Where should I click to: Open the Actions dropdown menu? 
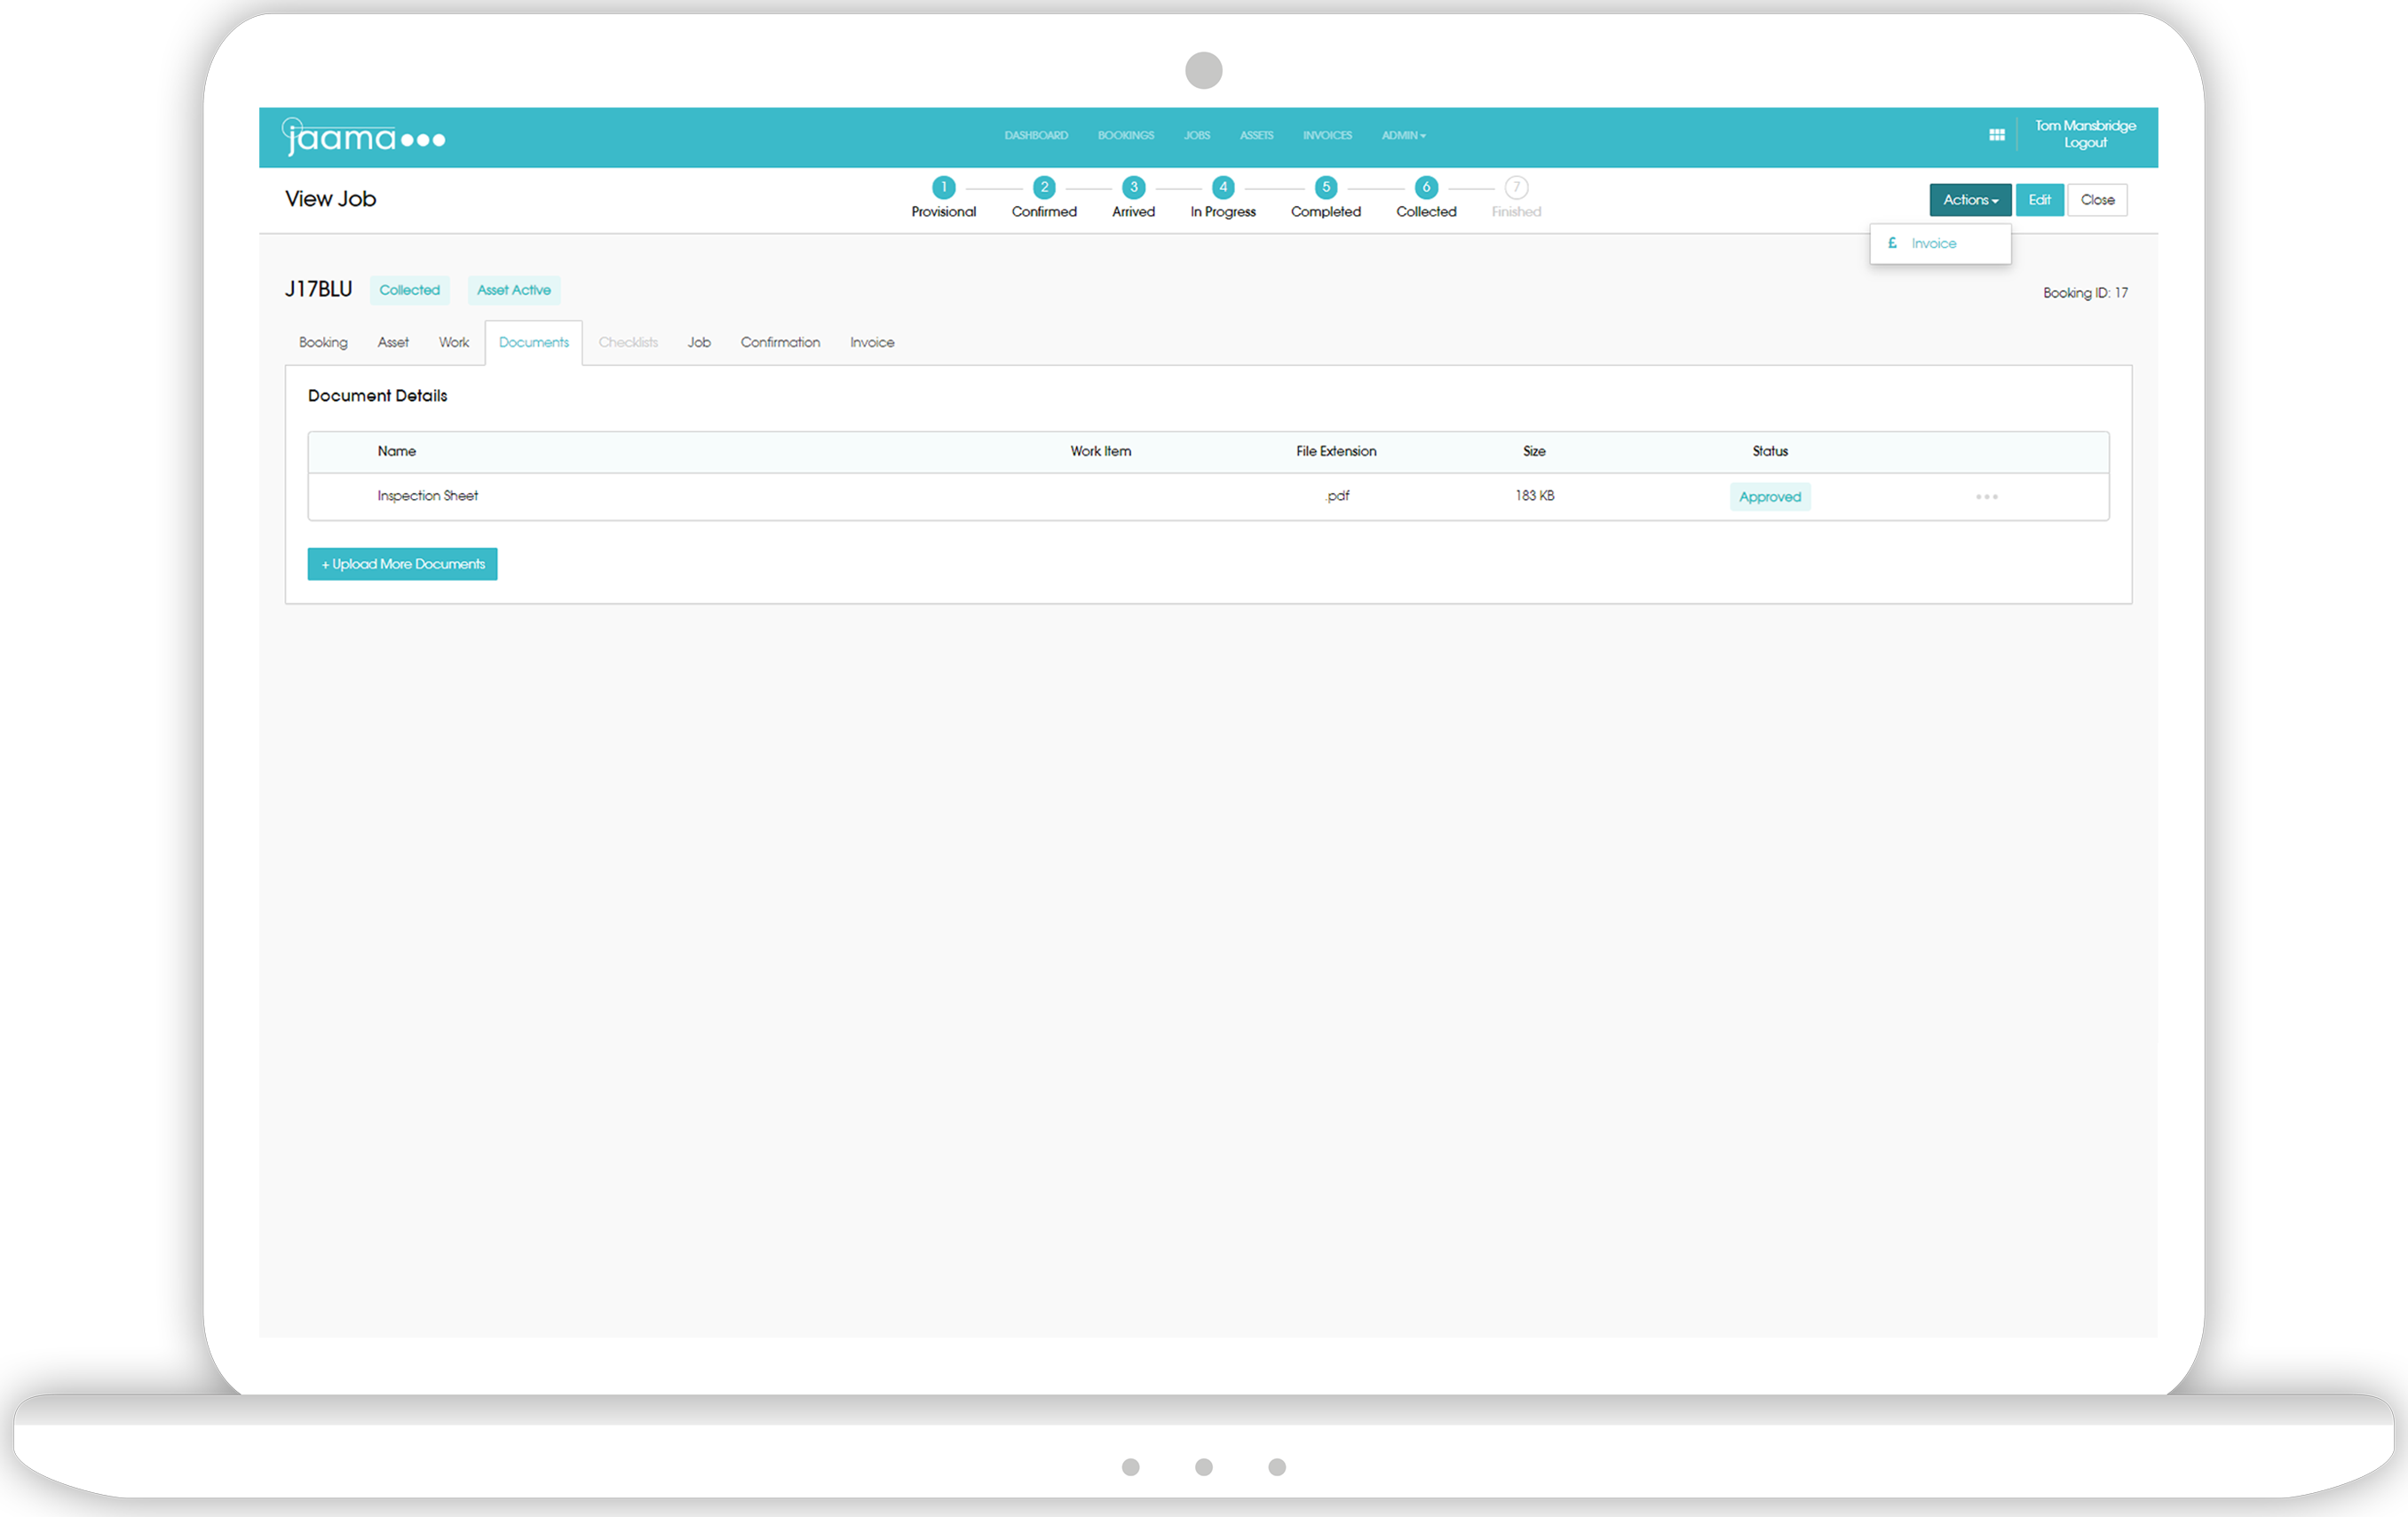coord(1968,199)
